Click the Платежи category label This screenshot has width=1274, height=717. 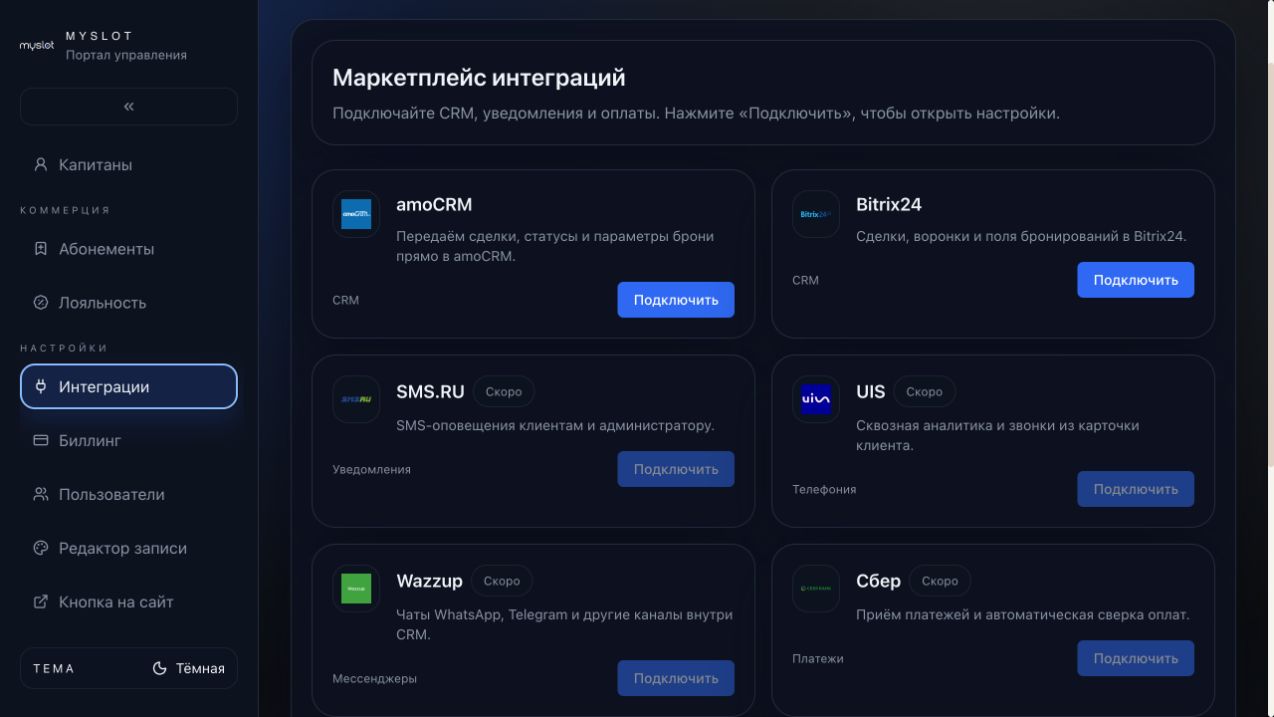click(x=818, y=658)
